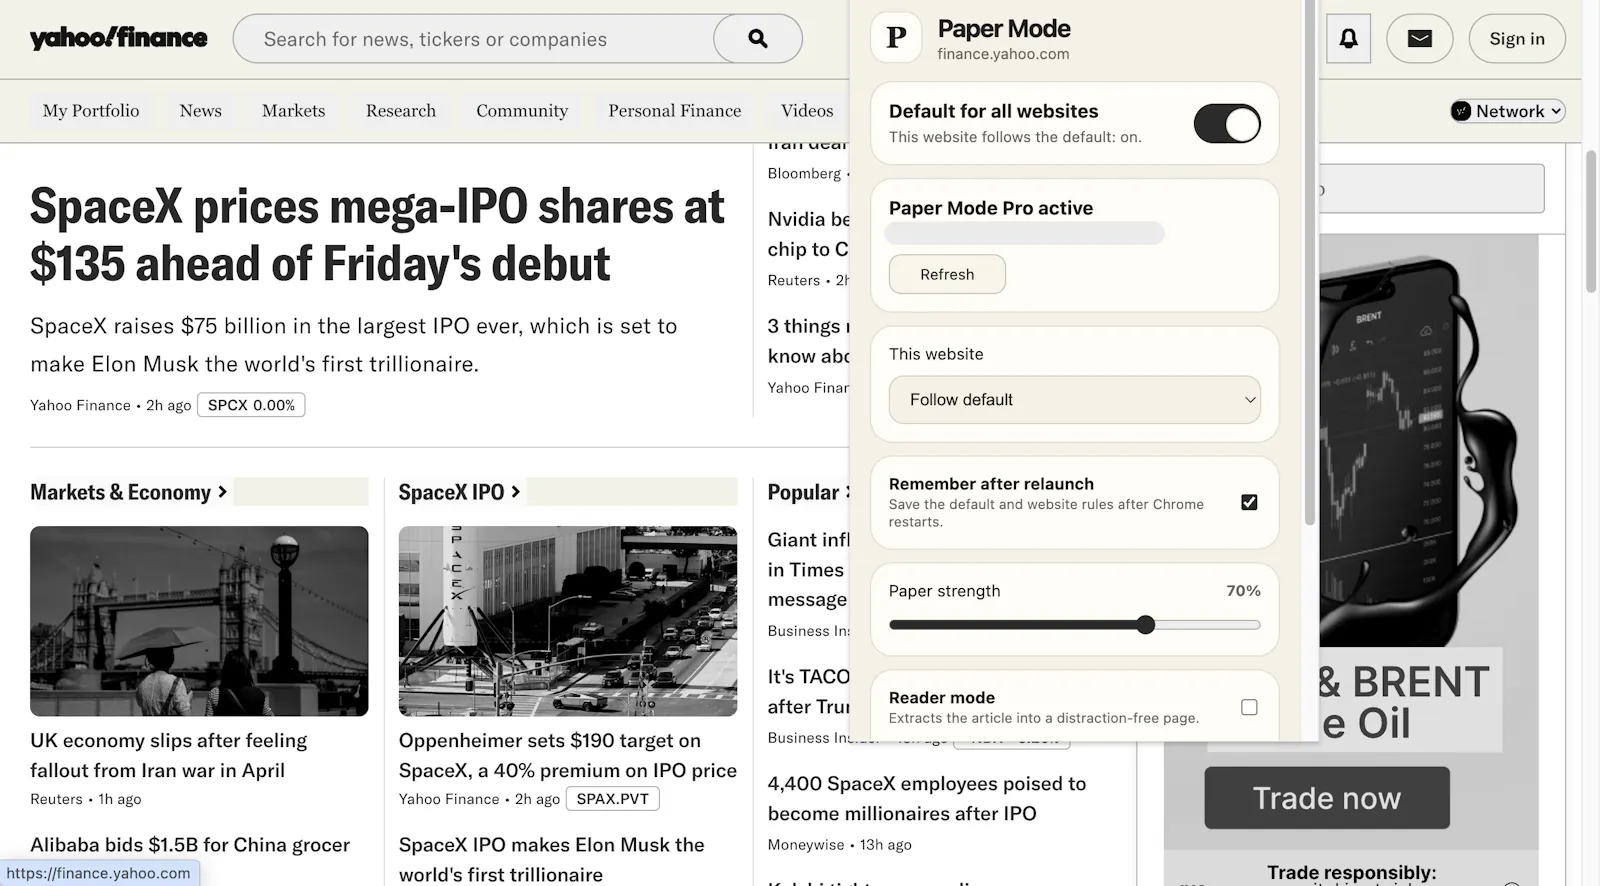
Task: Open Alibaba bids $1.5B for China grocer
Action: (x=190, y=845)
